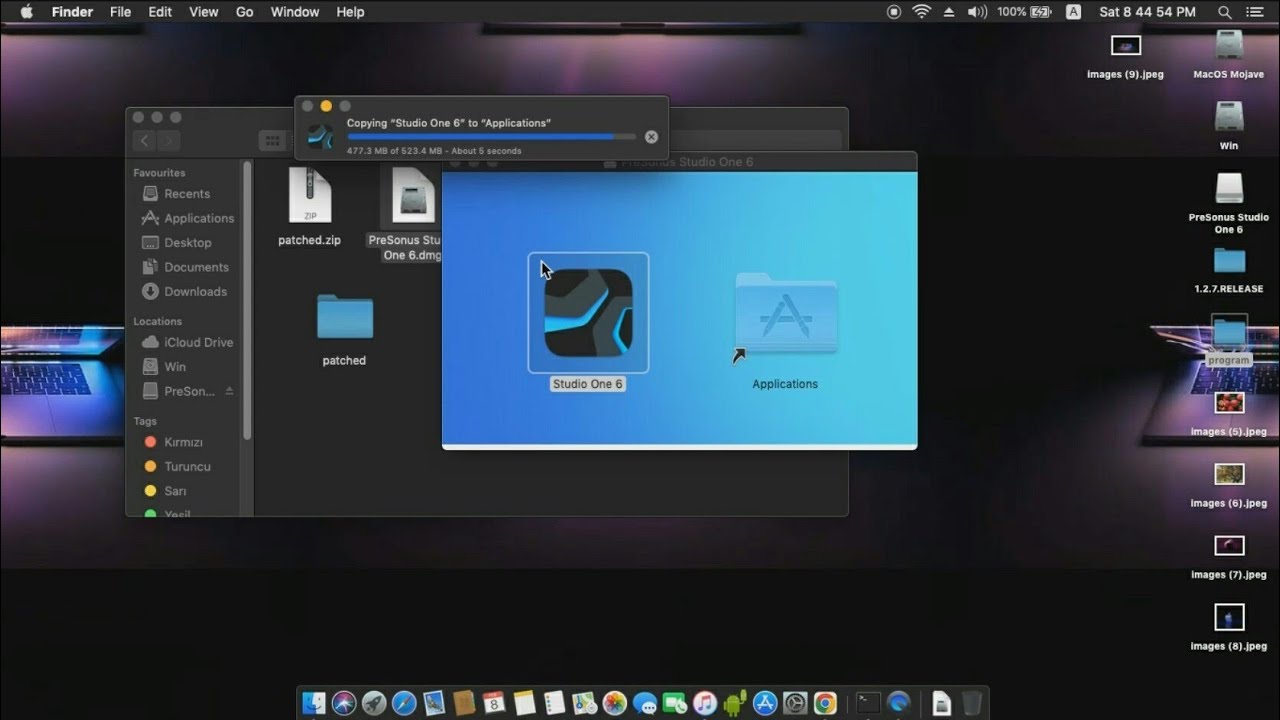
Task: Open Google Chrome from the Dock
Action: 825,703
